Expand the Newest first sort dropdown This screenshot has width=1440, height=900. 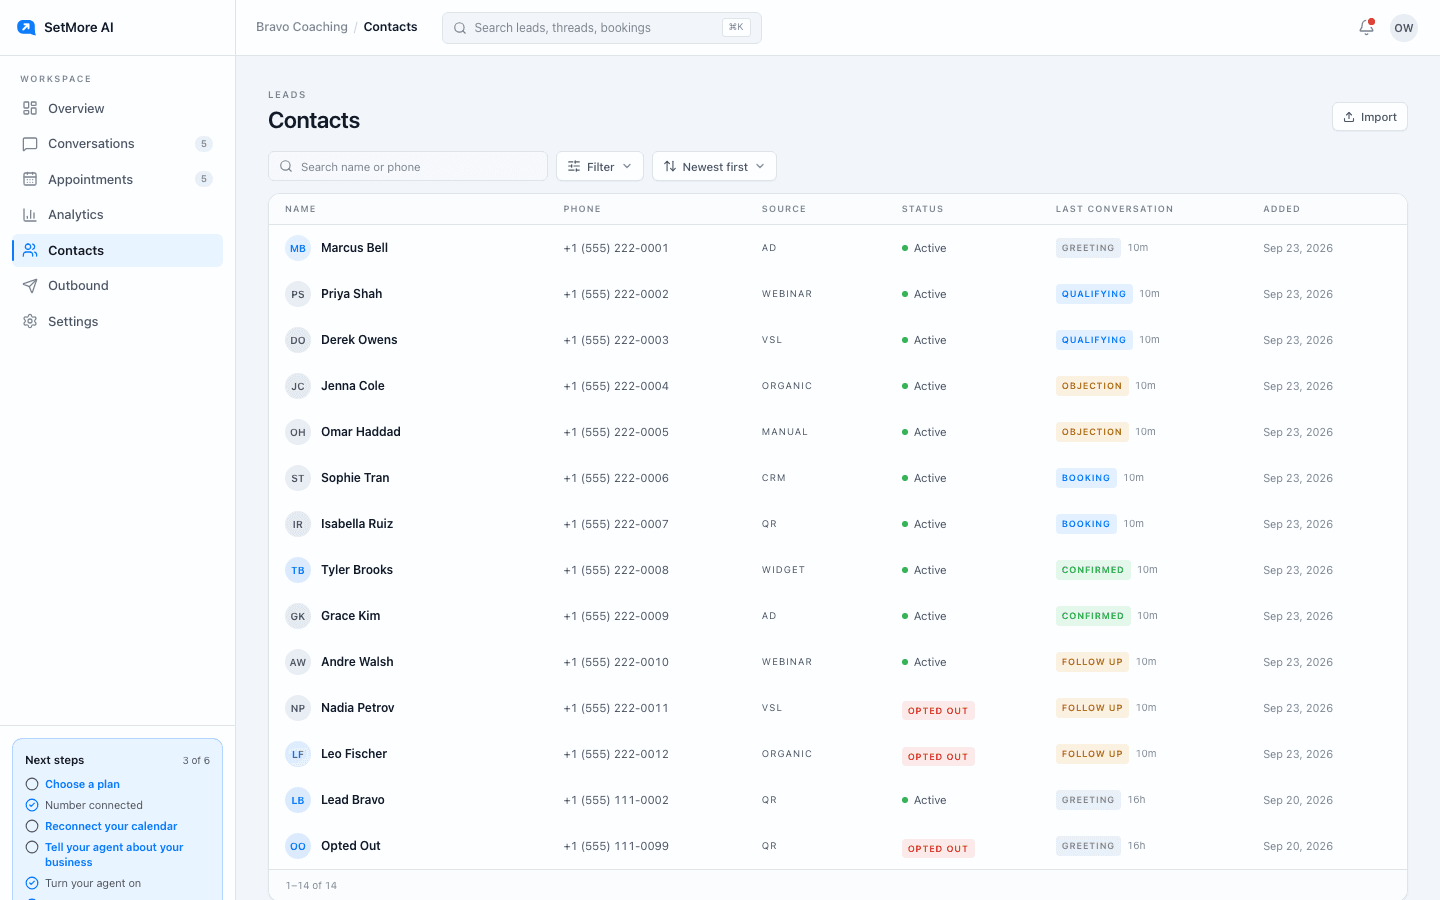[714, 166]
